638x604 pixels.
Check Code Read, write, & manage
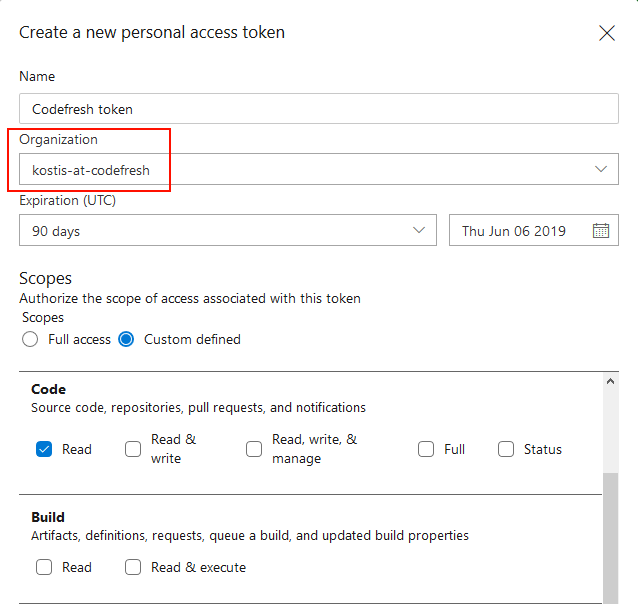254,449
